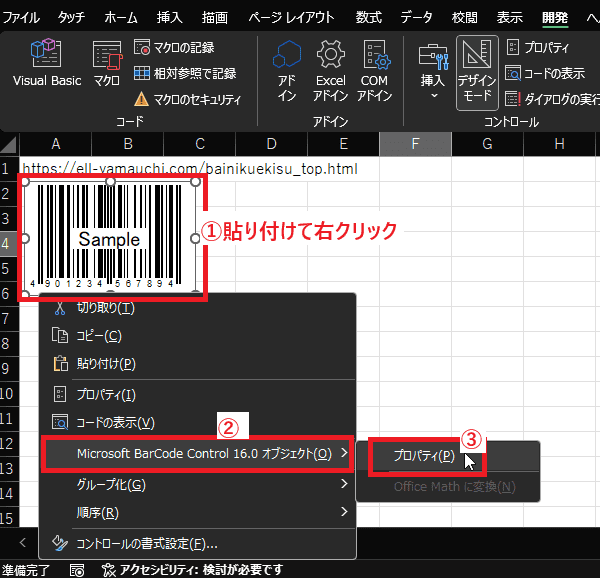Viewport: 600px width, 578px height.
Task: Open the Visual Basic editor
Action: point(46,65)
